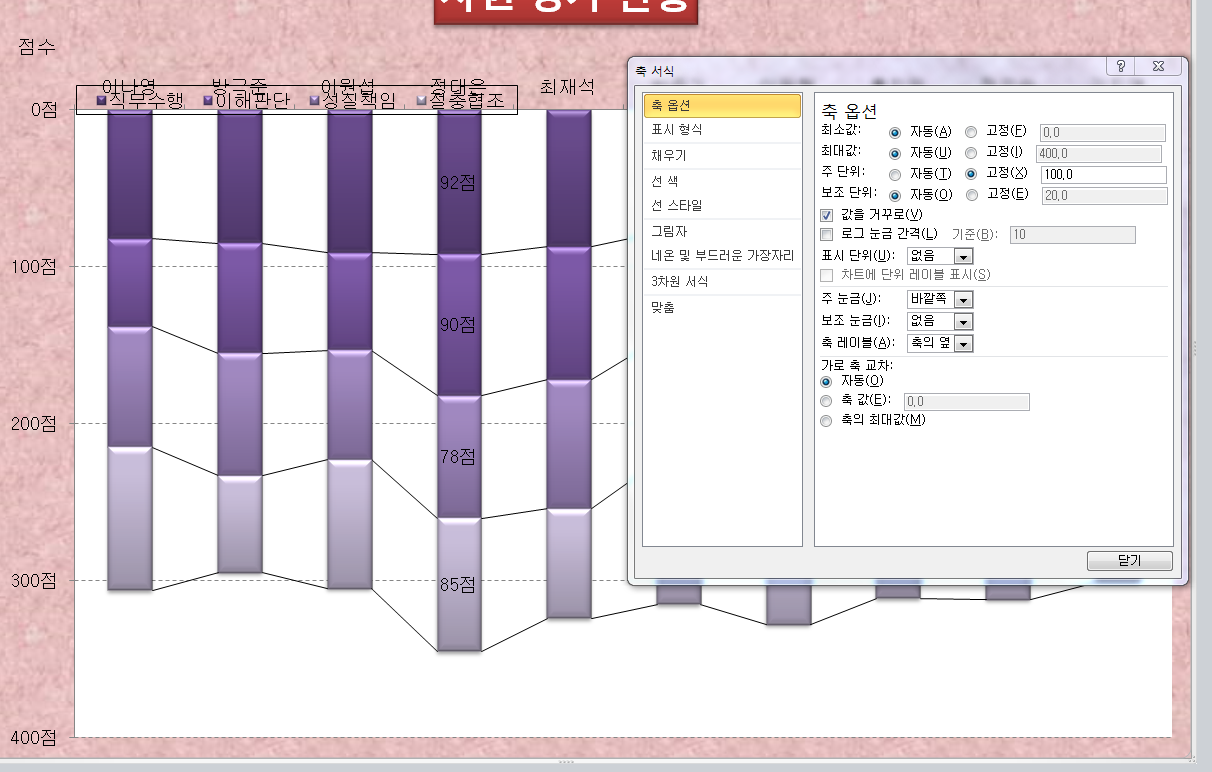Switch to the 표시 형식 category
The height and width of the screenshot is (772, 1212).
[x=677, y=130]
